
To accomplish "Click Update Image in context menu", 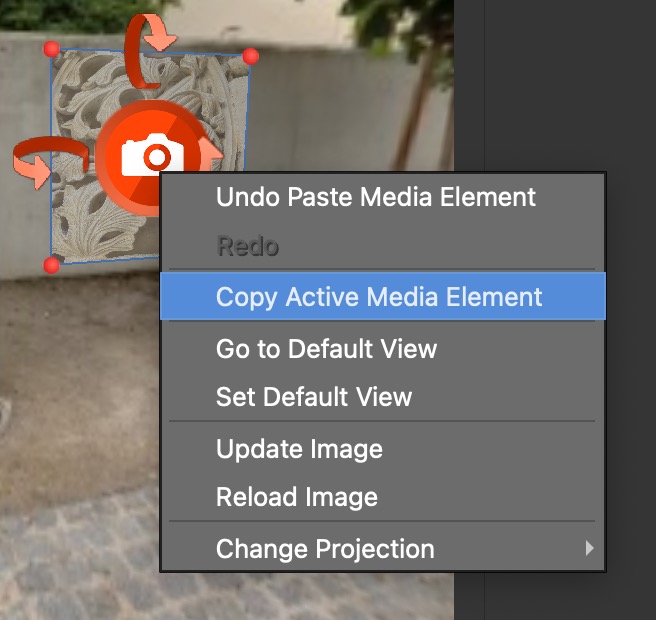I will 299,449.
